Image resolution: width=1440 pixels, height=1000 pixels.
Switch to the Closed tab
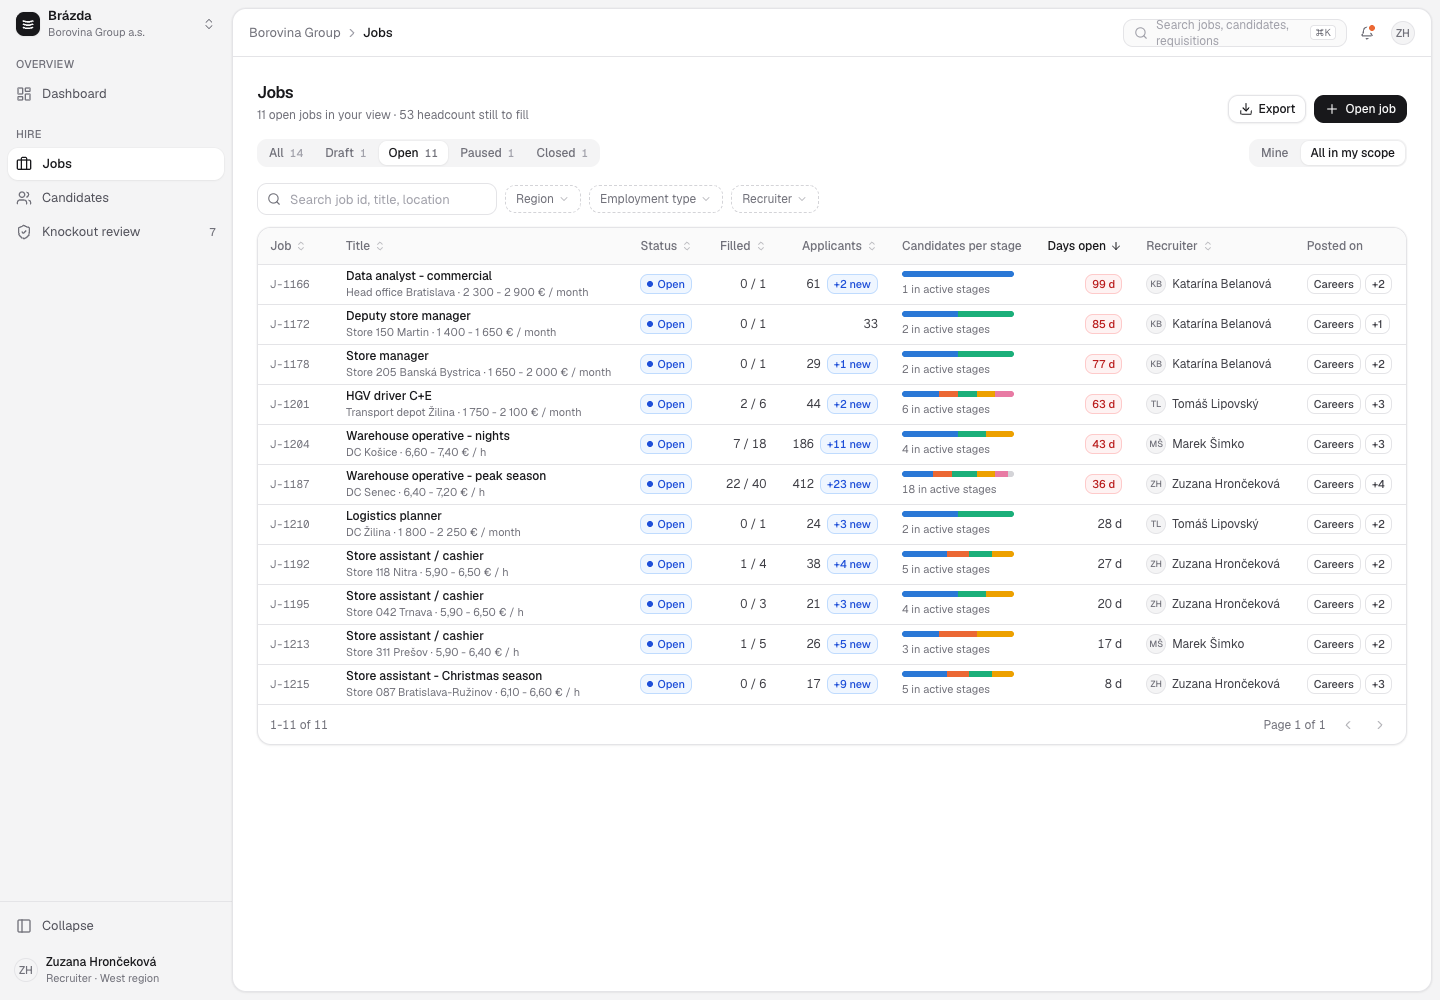point(562,153)
